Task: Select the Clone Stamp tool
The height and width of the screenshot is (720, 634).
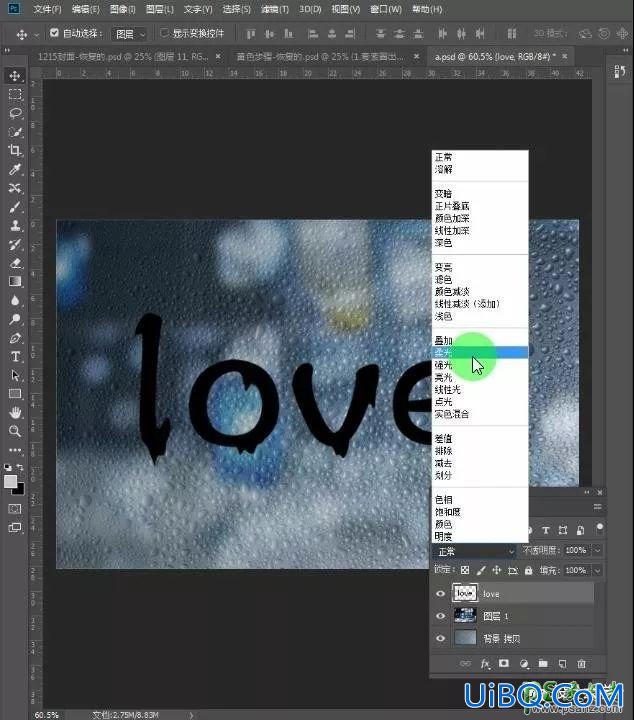Action: (15, 225)
